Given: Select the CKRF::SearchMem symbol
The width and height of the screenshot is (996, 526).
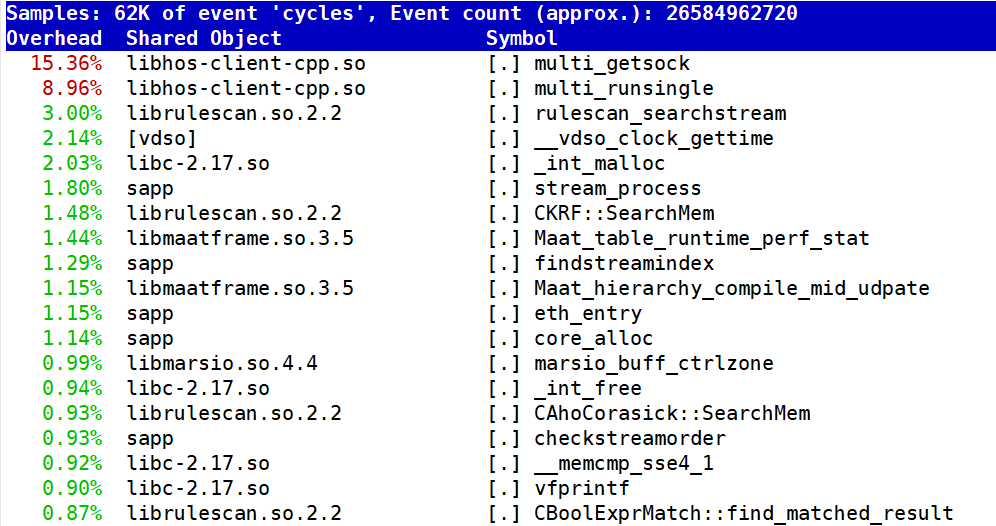Looking at the screenshot, I should click(624, 214).
